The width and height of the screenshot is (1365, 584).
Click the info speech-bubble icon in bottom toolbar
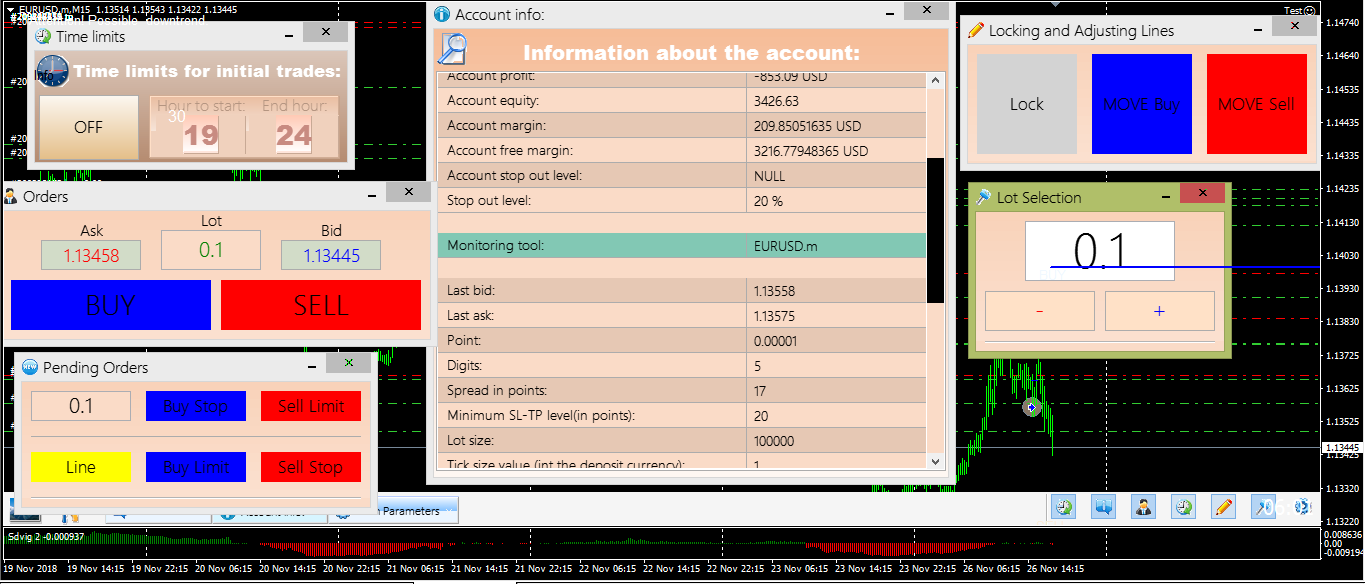coord(1104,507)
